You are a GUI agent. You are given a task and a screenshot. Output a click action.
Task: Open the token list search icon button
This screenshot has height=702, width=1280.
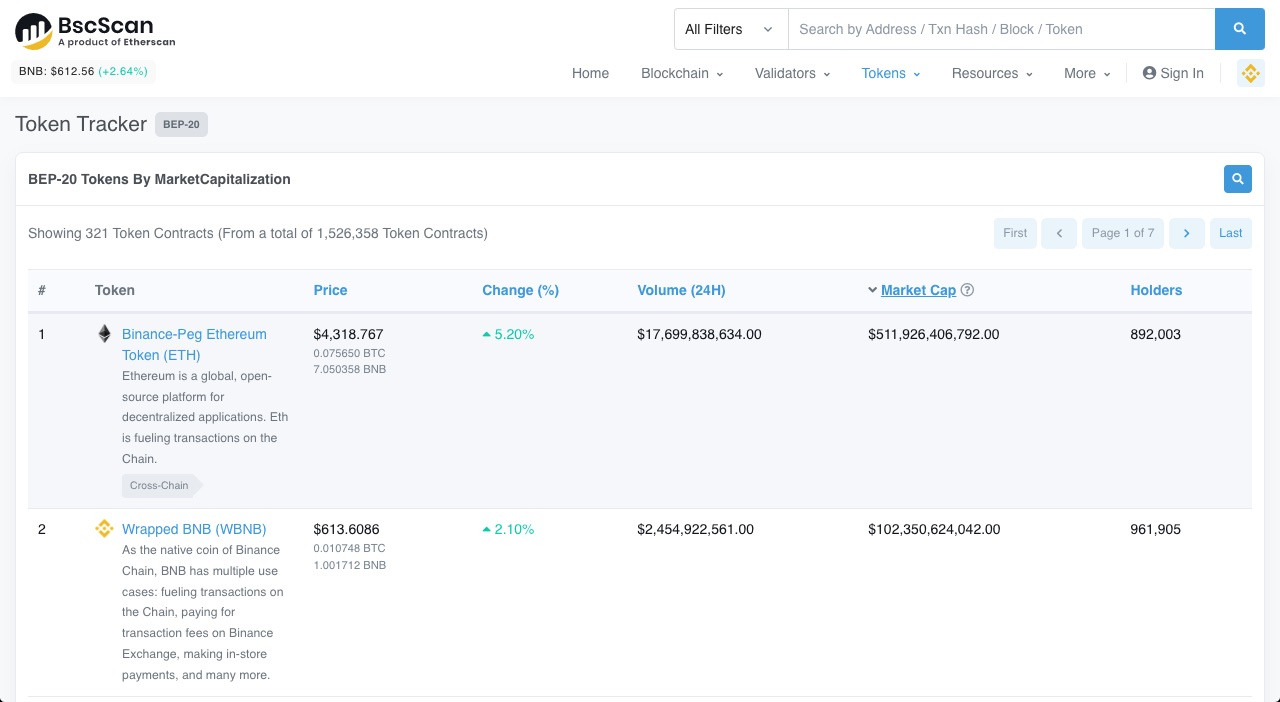(1238, 179)
